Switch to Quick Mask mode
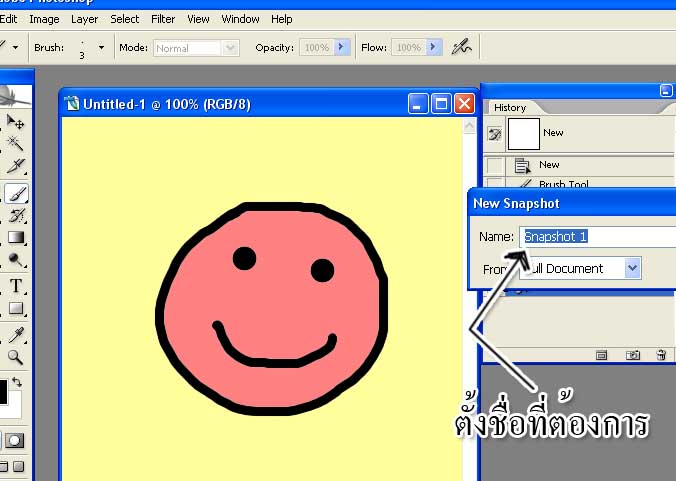Screen dimensions: 676x481 (14, 440)
